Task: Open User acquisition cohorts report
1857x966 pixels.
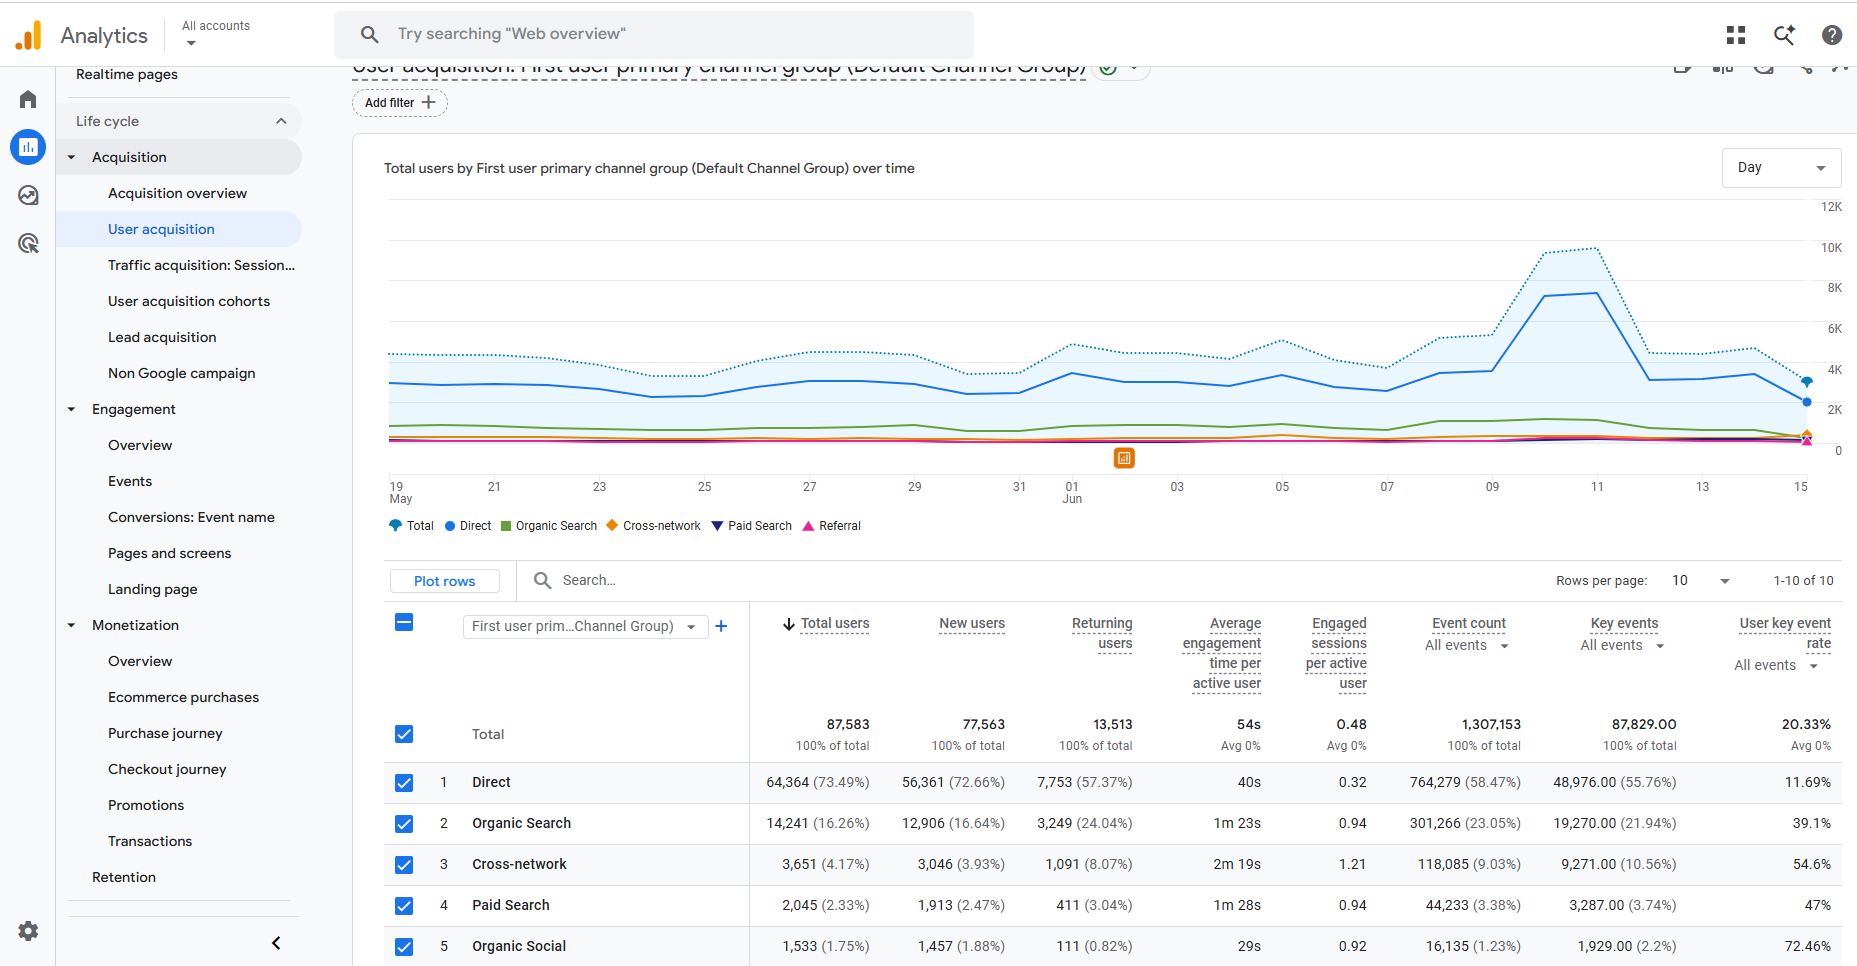Action: (189, 301)
